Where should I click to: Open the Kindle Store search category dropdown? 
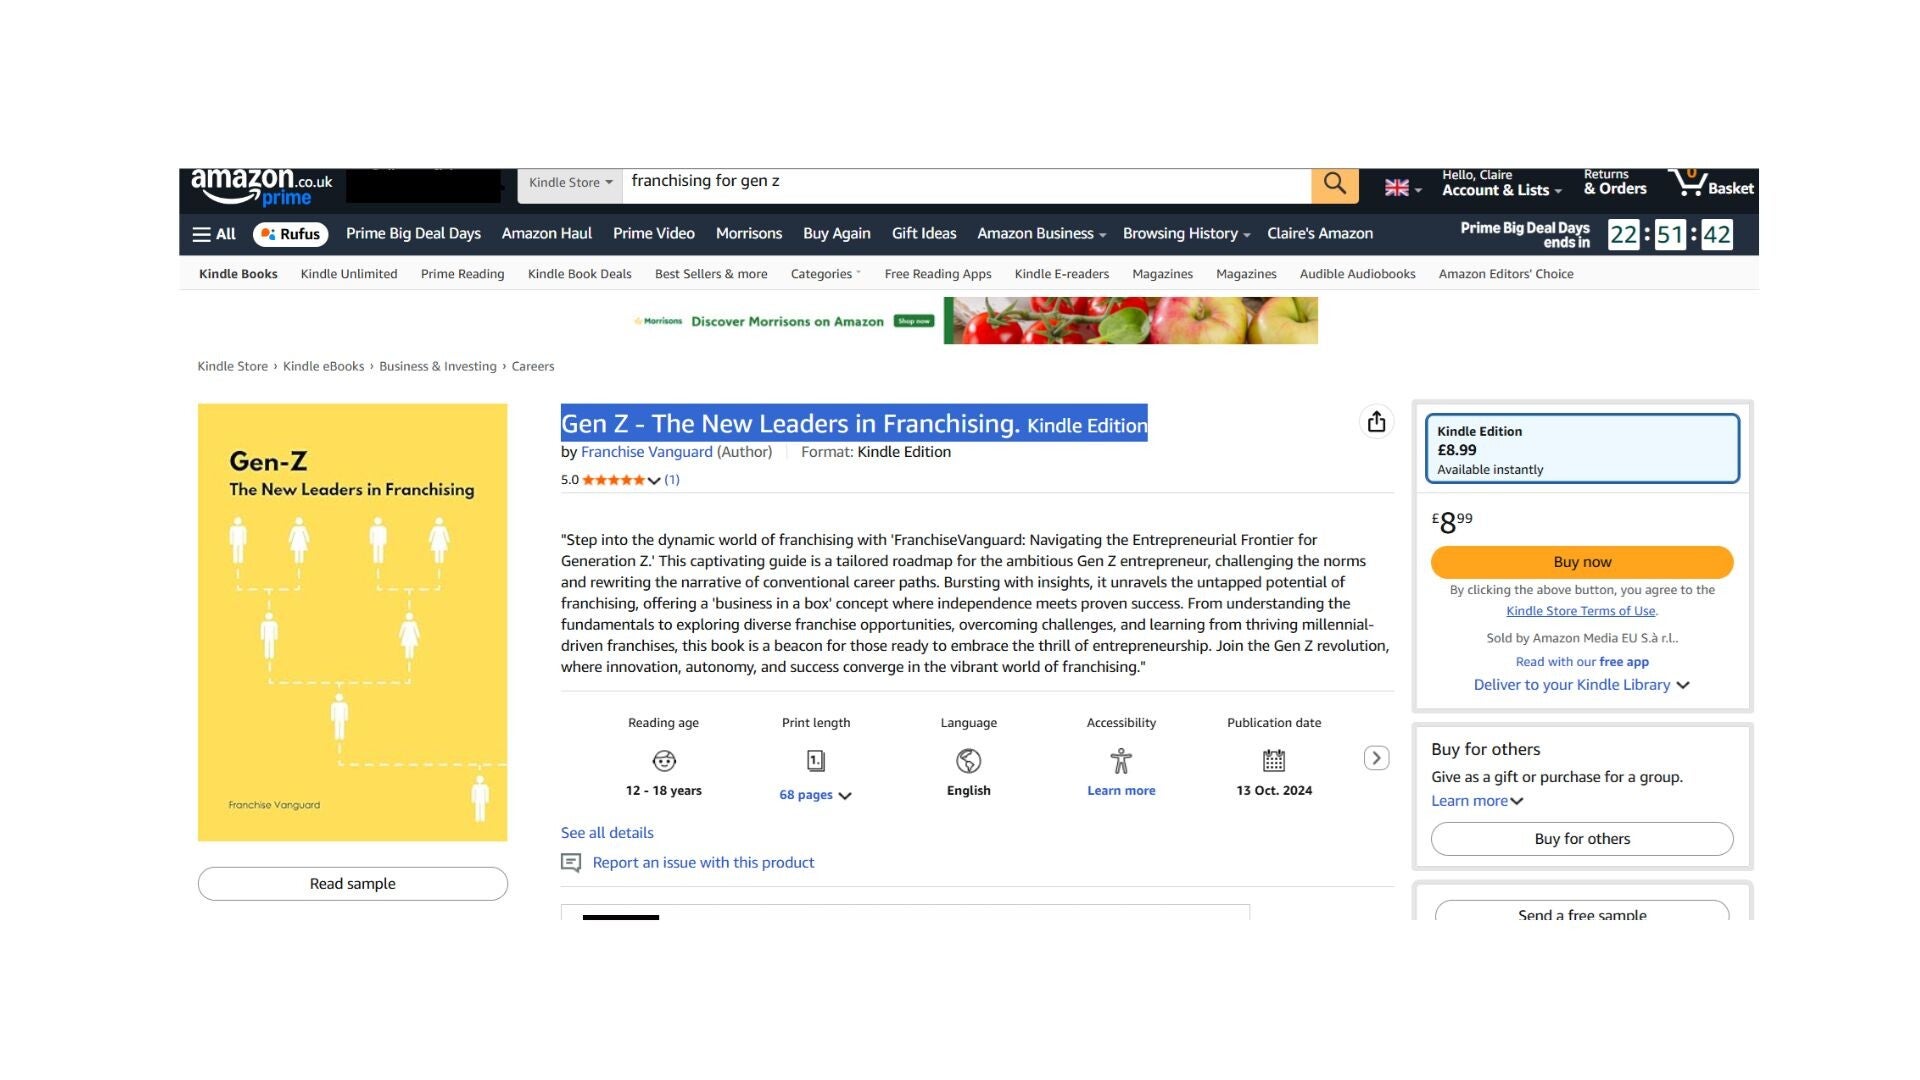[570, 183]
